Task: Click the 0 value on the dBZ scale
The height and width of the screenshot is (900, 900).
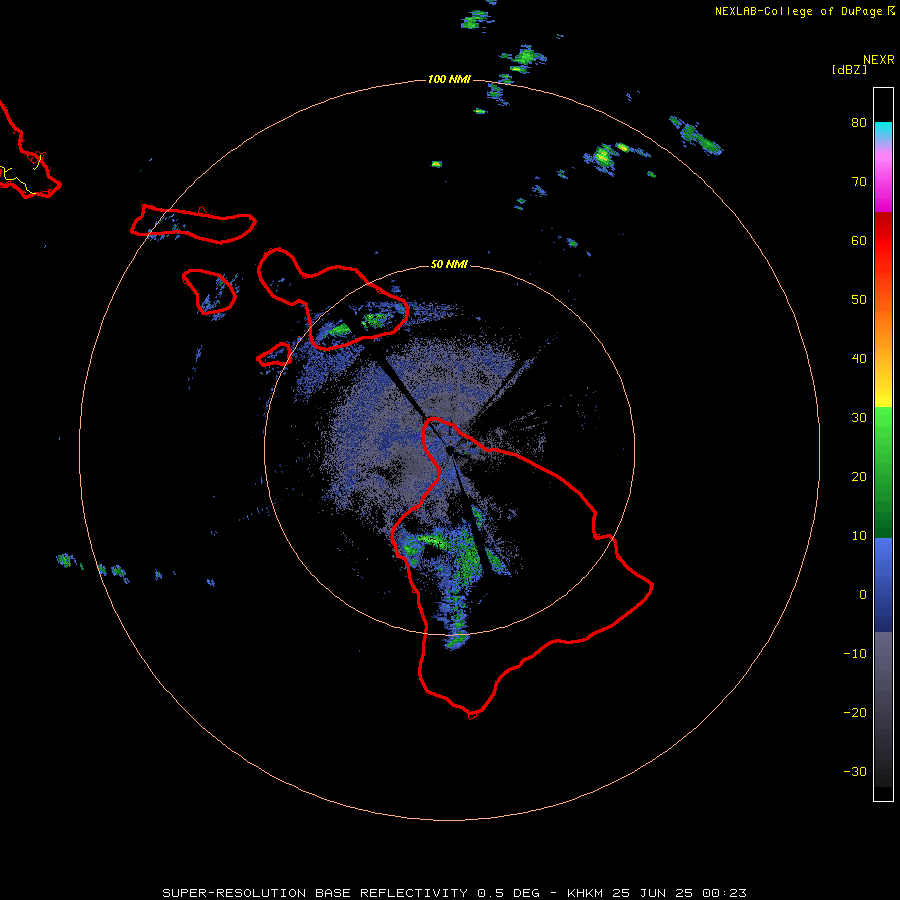Action: [863, 595]
